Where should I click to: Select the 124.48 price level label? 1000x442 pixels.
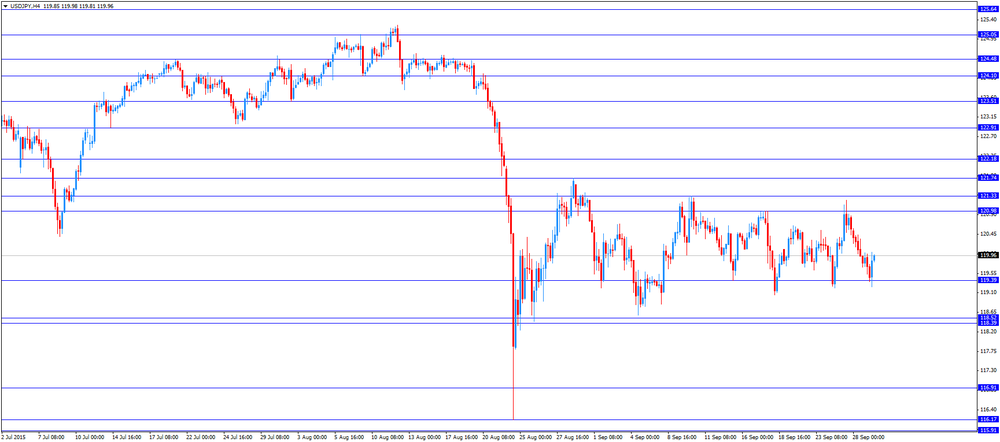coord(988,59)
